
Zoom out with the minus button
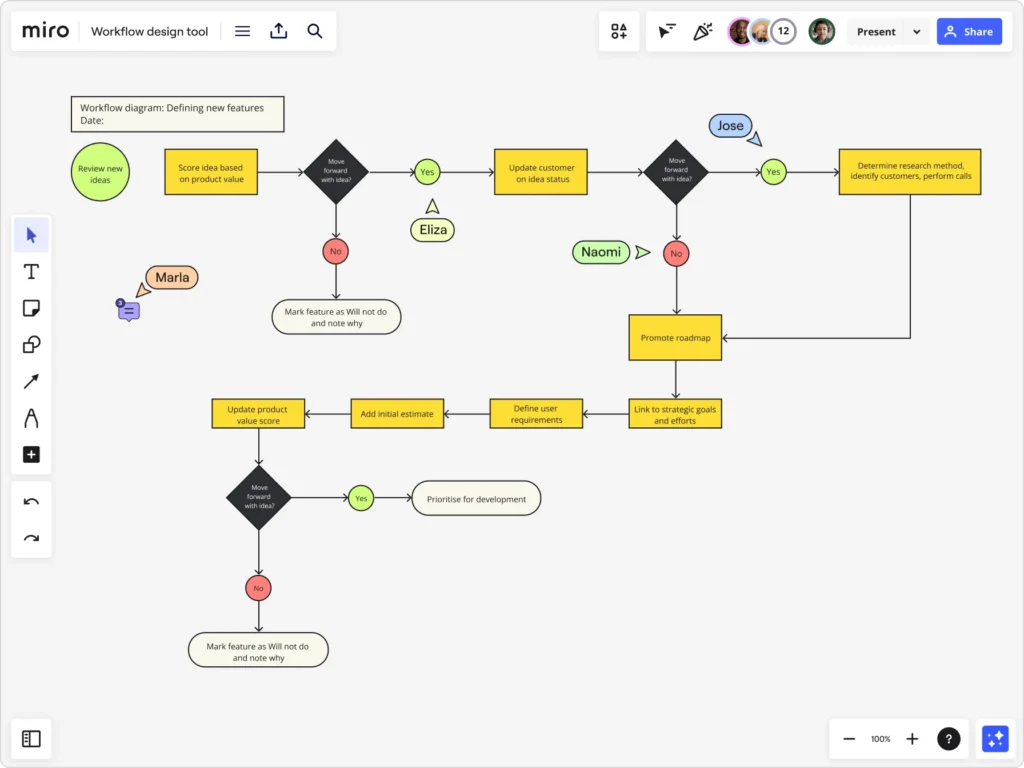coord(849,739)
